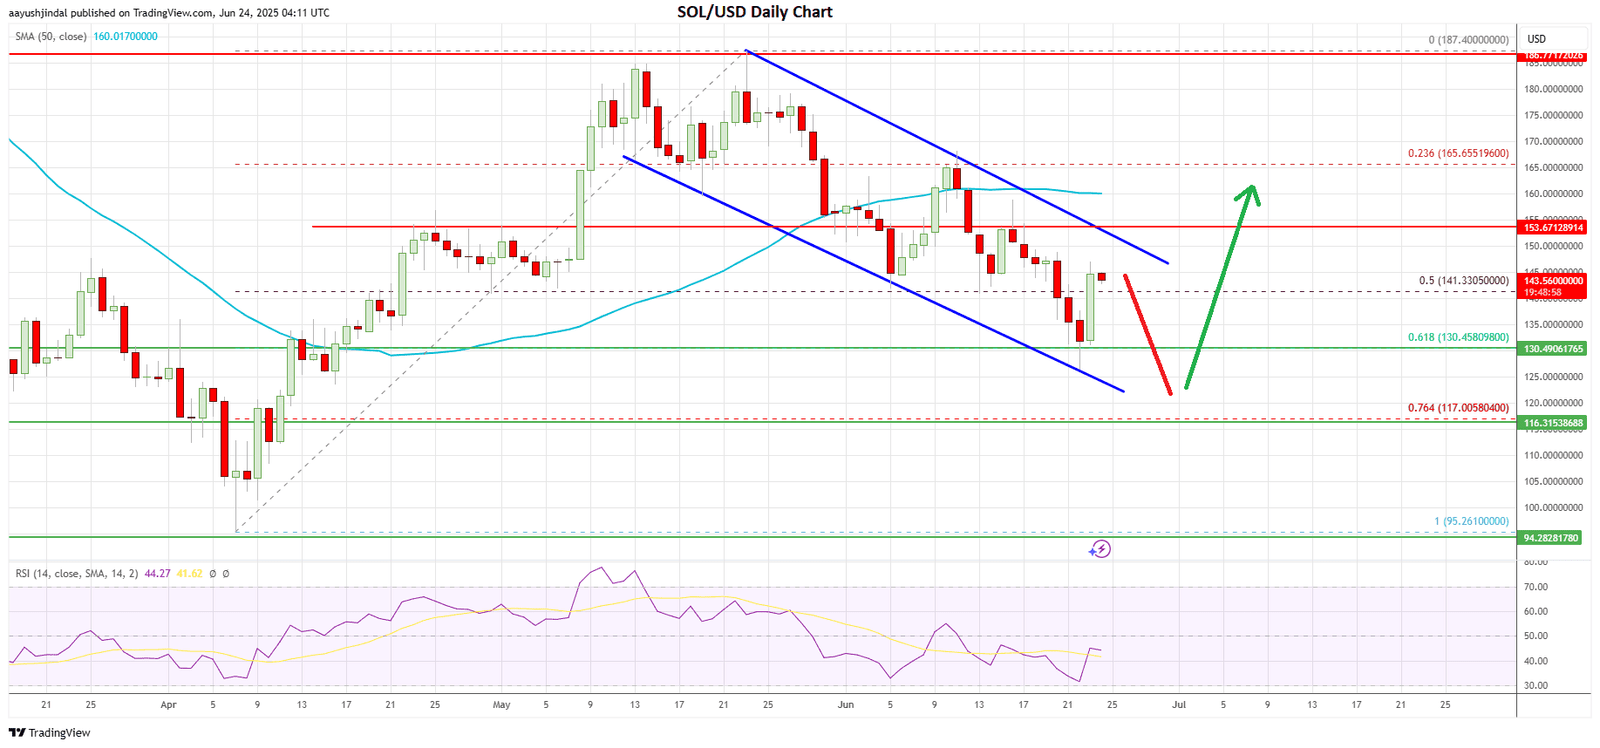Viewport: 1600px width, 748px height.
Task: Click the RSI value 44.27 in the legend
Action: tap(157, 574)
